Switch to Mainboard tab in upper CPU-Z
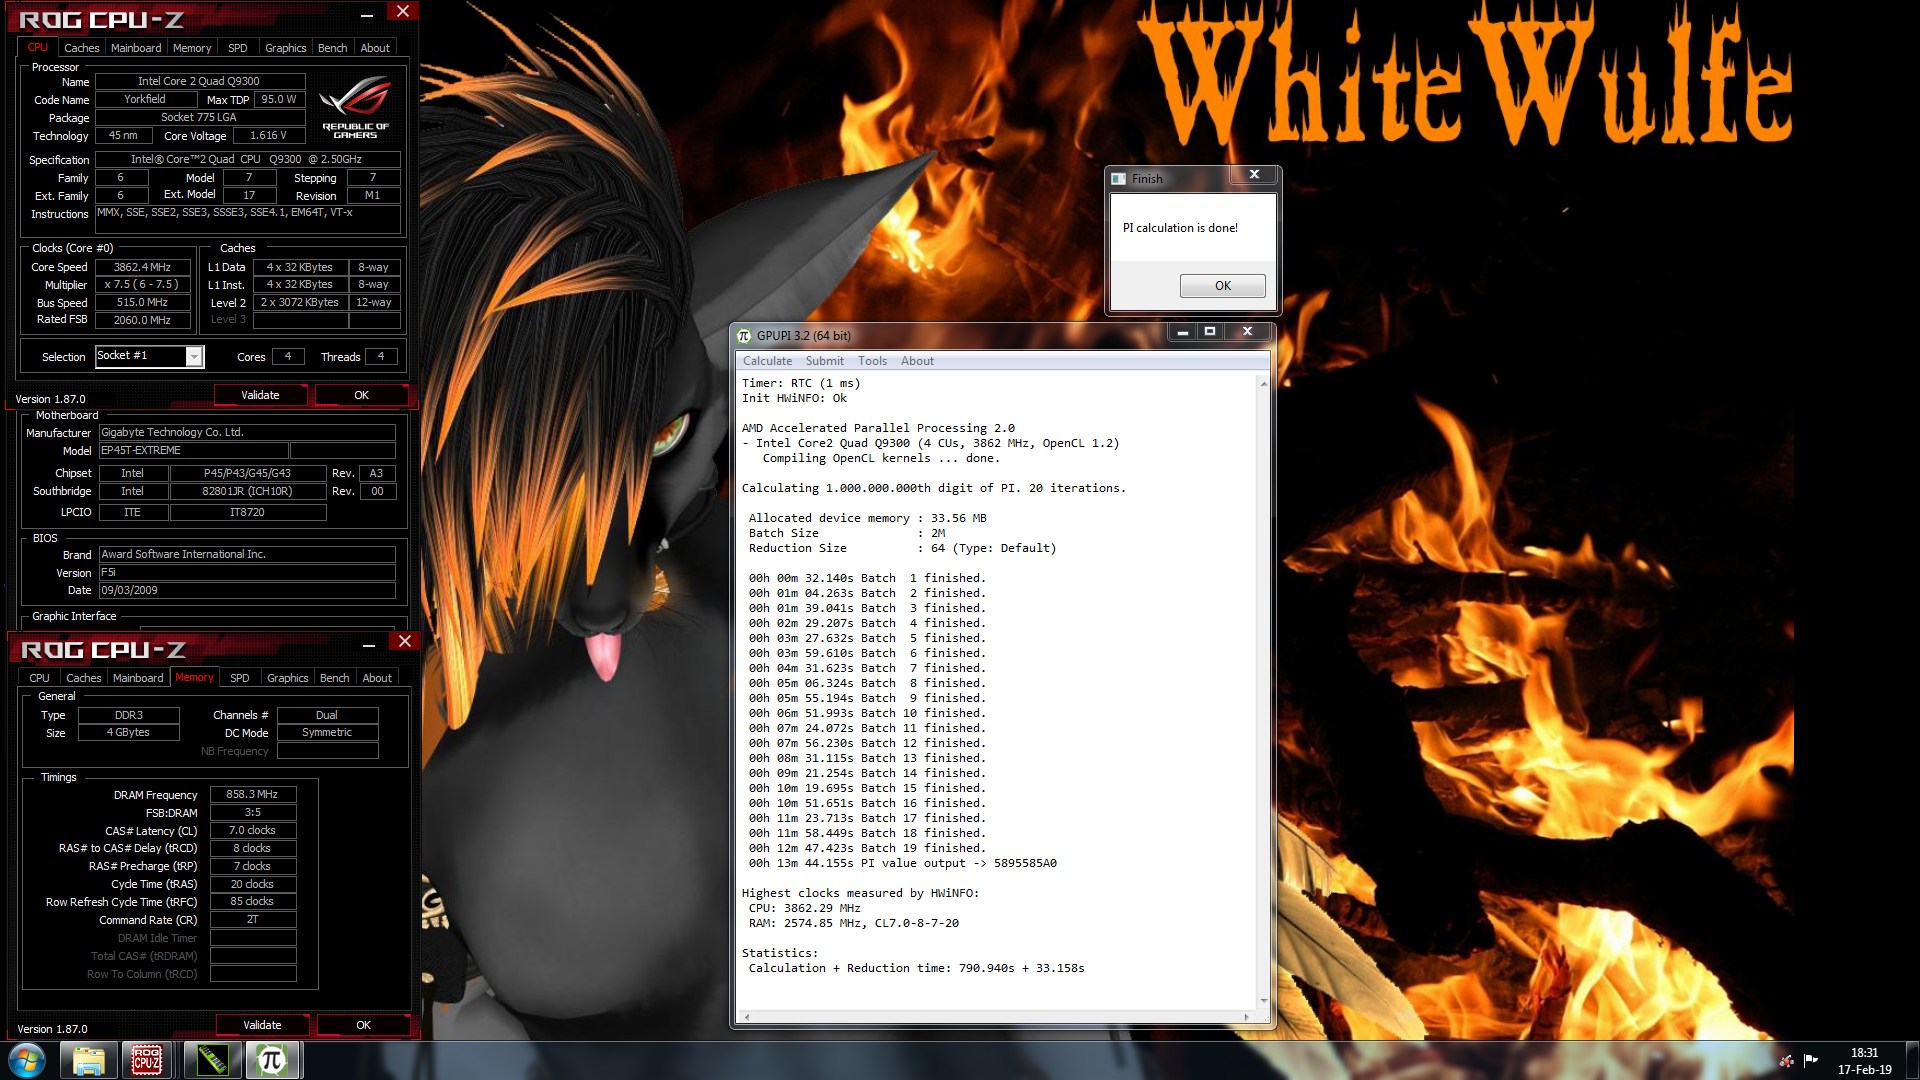This screenshot has width=1920, height=1080. [x=136, y=48]
